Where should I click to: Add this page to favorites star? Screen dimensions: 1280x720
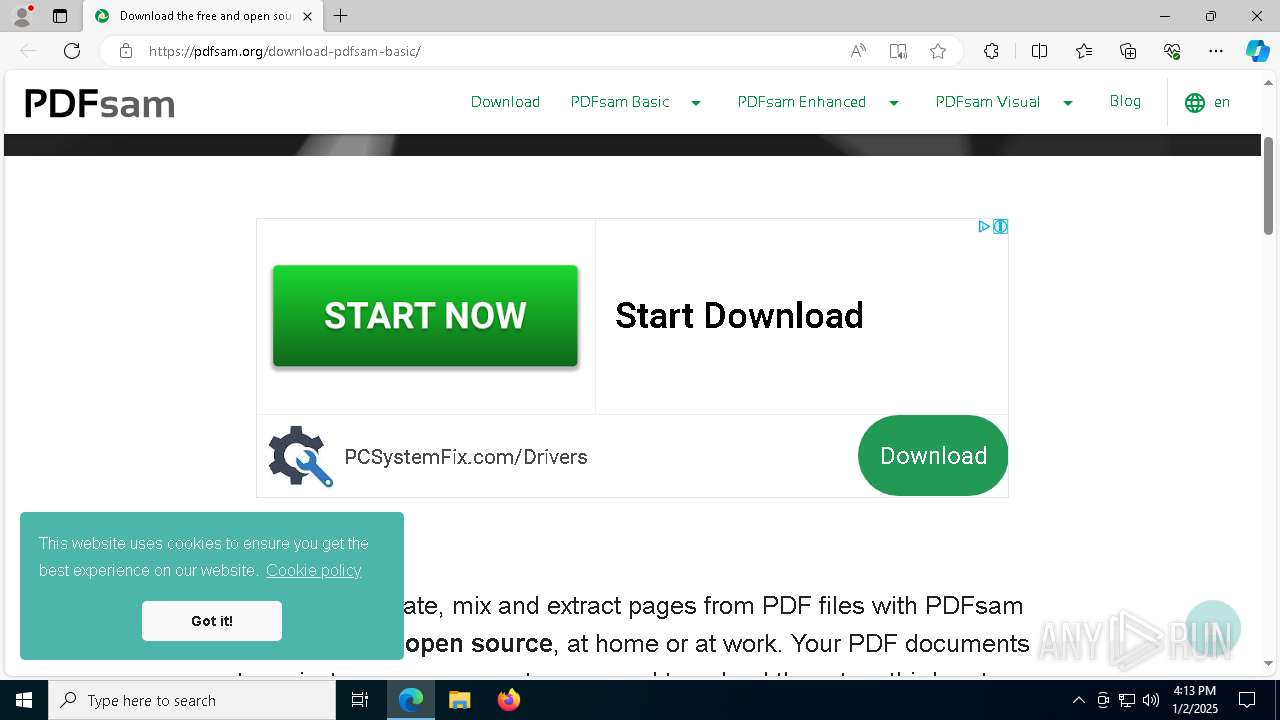pyautogui.click(x=938, y=51)
